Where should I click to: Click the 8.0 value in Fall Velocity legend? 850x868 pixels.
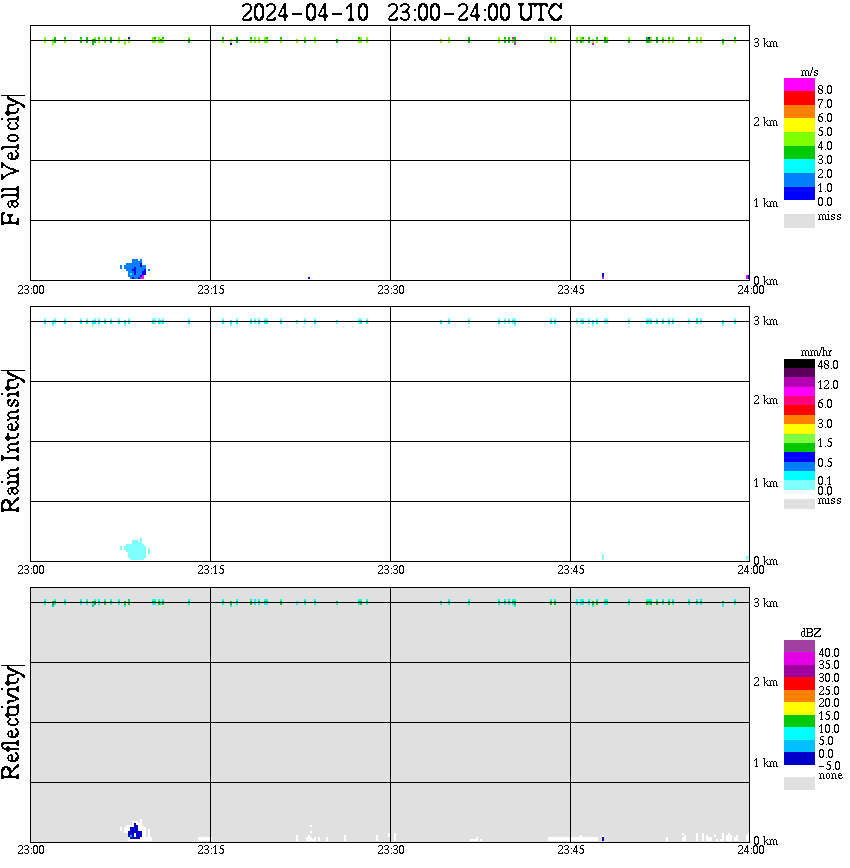[x=825, y=90]
